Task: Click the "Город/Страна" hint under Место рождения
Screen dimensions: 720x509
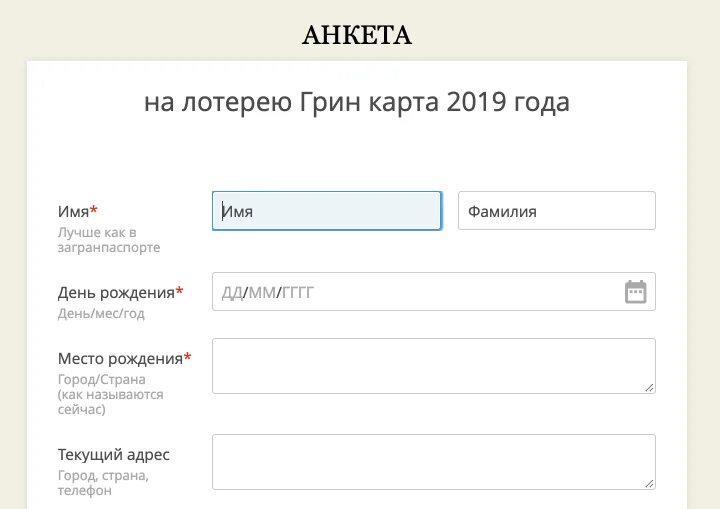Action: (101, 380)
